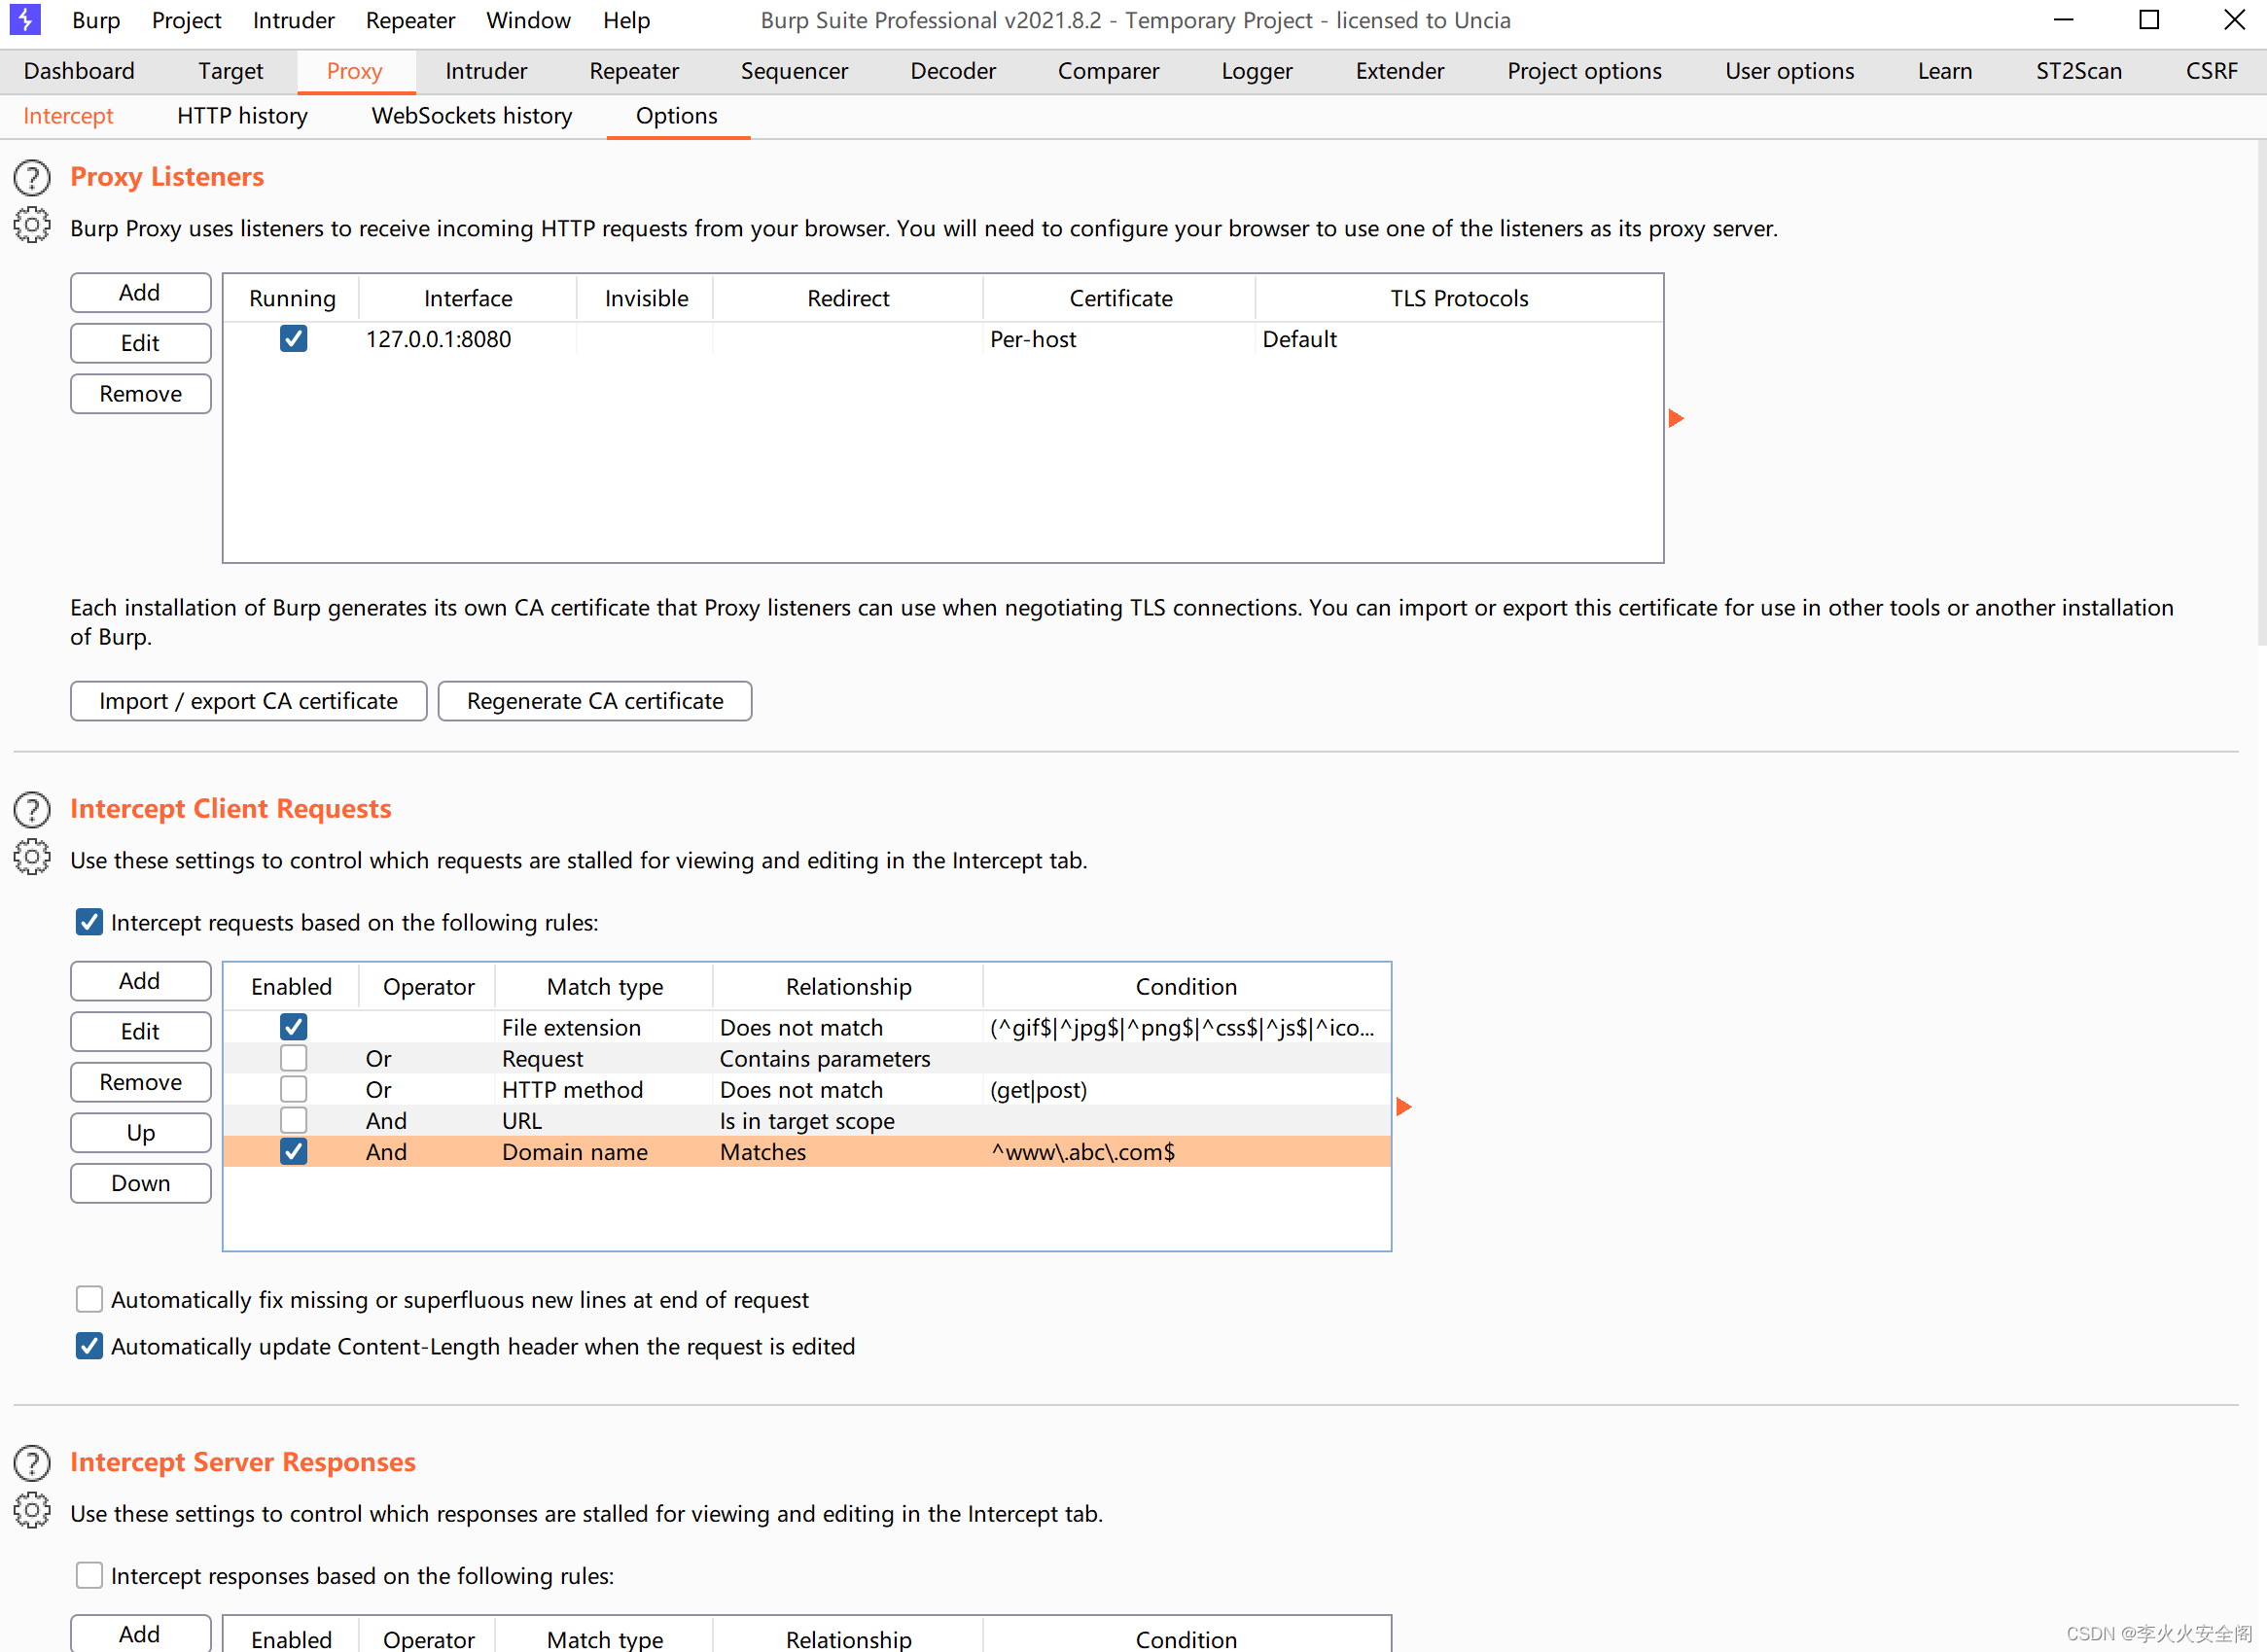Uncheck the Domain name Matches rule
The image size is (2267, 1652).
(293, 1151)
